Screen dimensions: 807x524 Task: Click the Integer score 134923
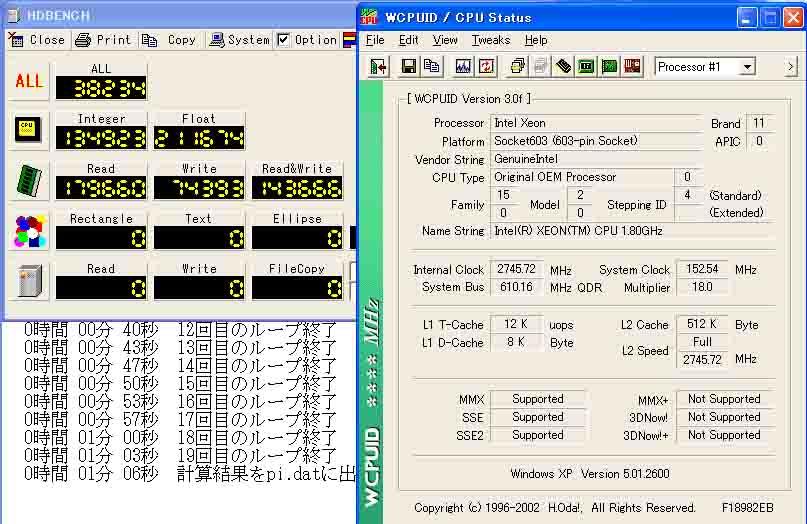101,138
